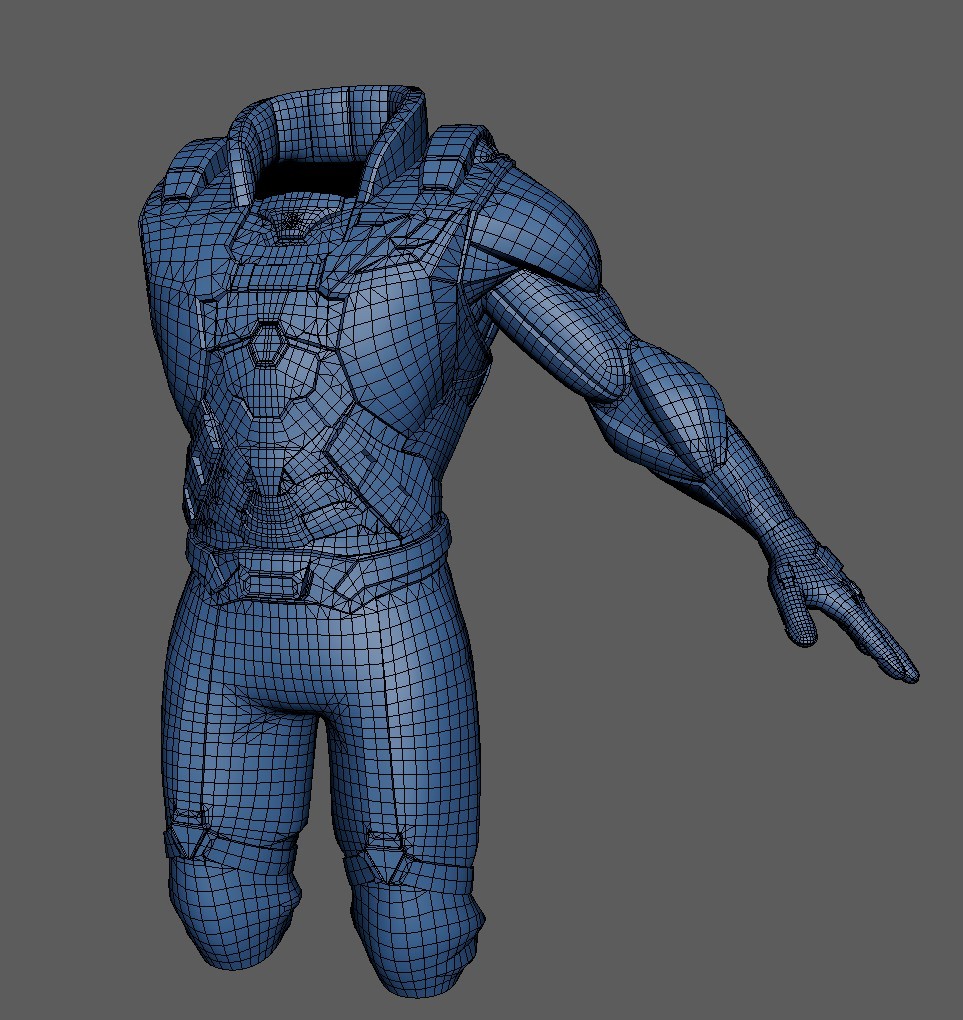The height and width of the screenshot is (1020, 963).
Task: Click the hexagonal chest emblem on the model
Action: (265, 343)
